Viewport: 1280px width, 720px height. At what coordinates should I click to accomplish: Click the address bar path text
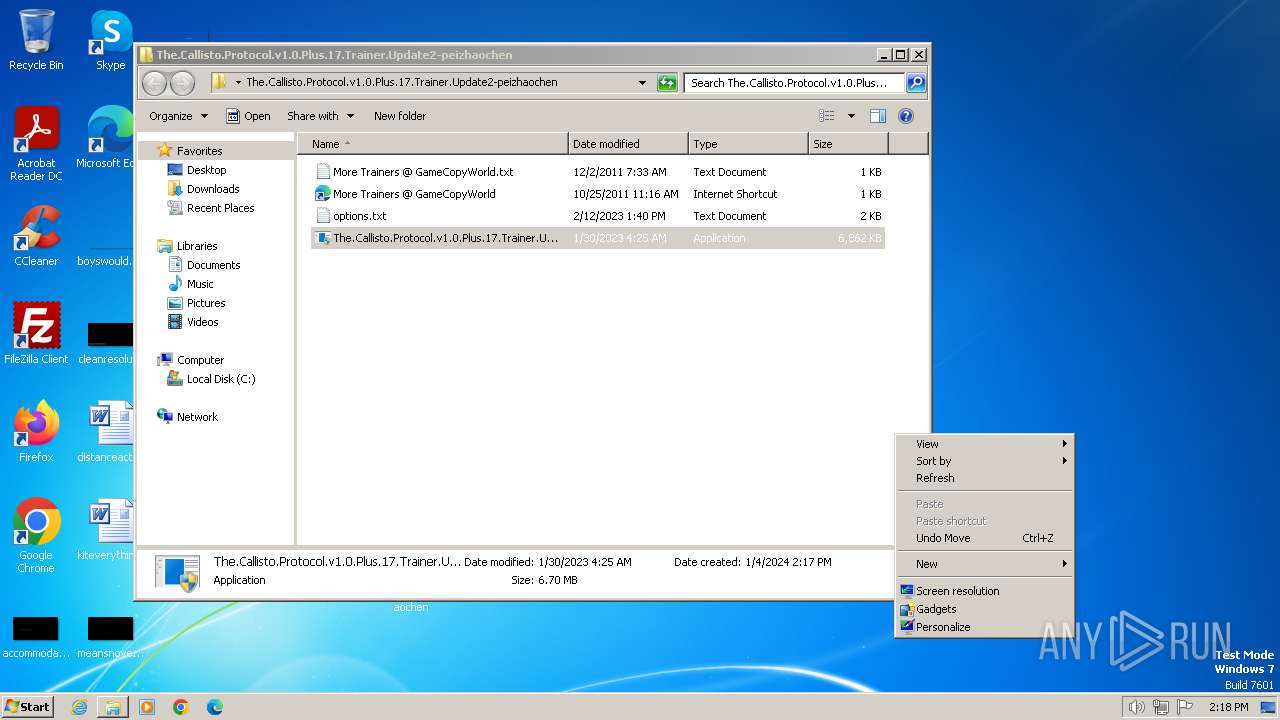pos(401,83)
